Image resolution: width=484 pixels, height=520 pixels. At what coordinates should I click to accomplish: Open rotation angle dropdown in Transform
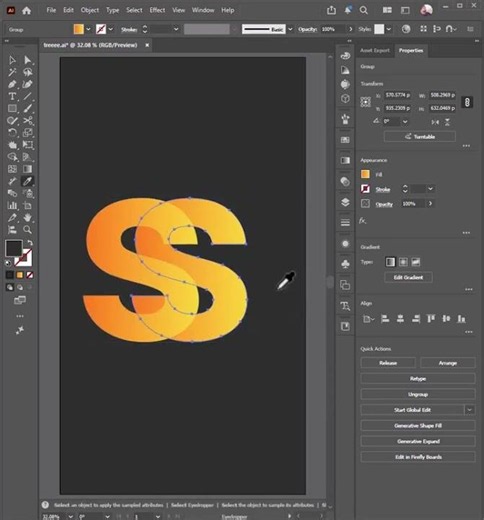point(405,122)
